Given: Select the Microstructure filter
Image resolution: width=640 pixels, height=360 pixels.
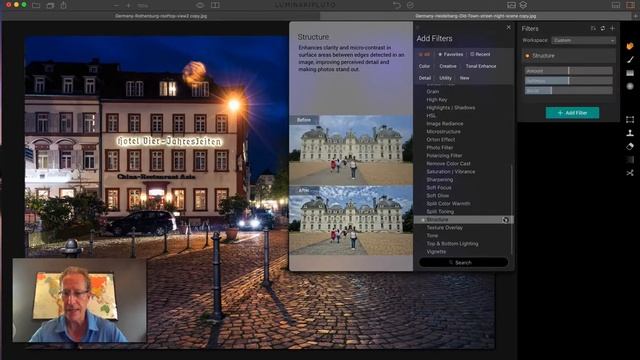Looking at the screenshot, I should tap(443, 131).
